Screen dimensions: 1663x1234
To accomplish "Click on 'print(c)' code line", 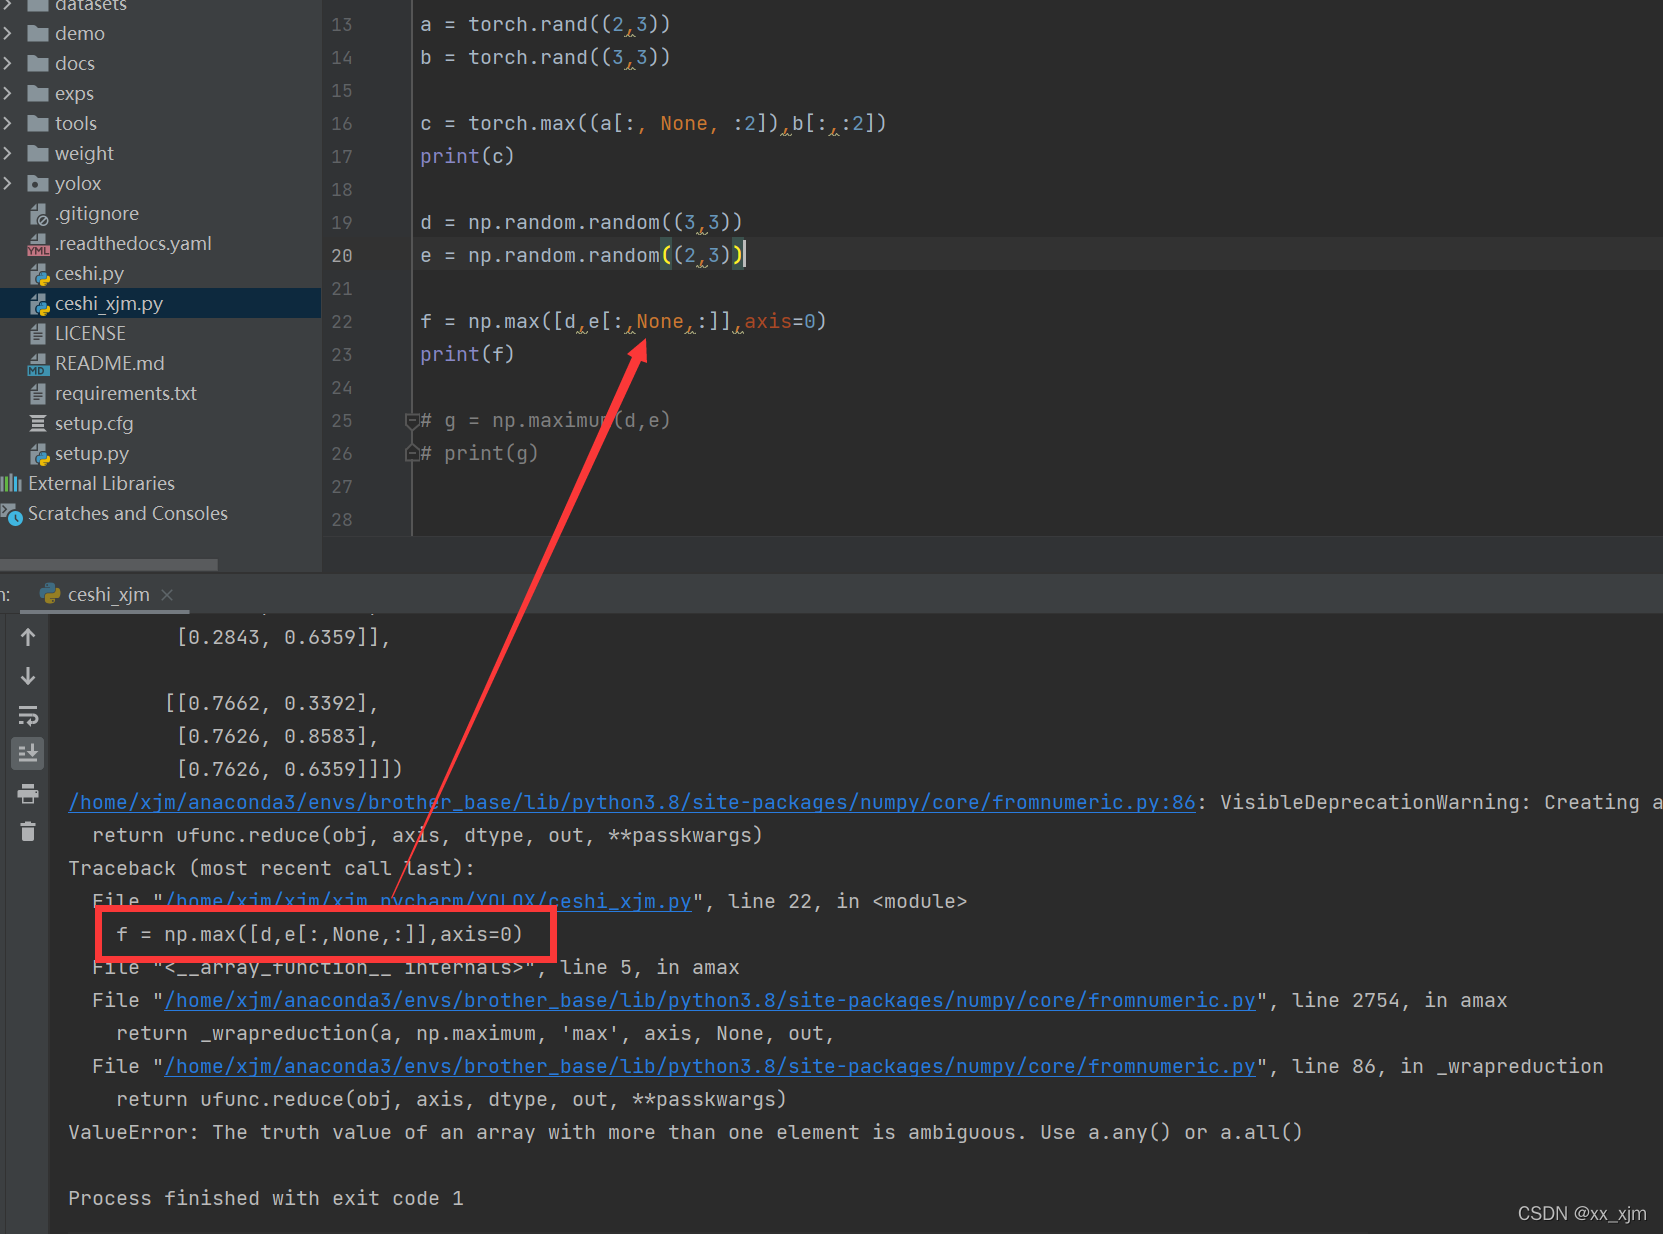I will coord(467,157).
